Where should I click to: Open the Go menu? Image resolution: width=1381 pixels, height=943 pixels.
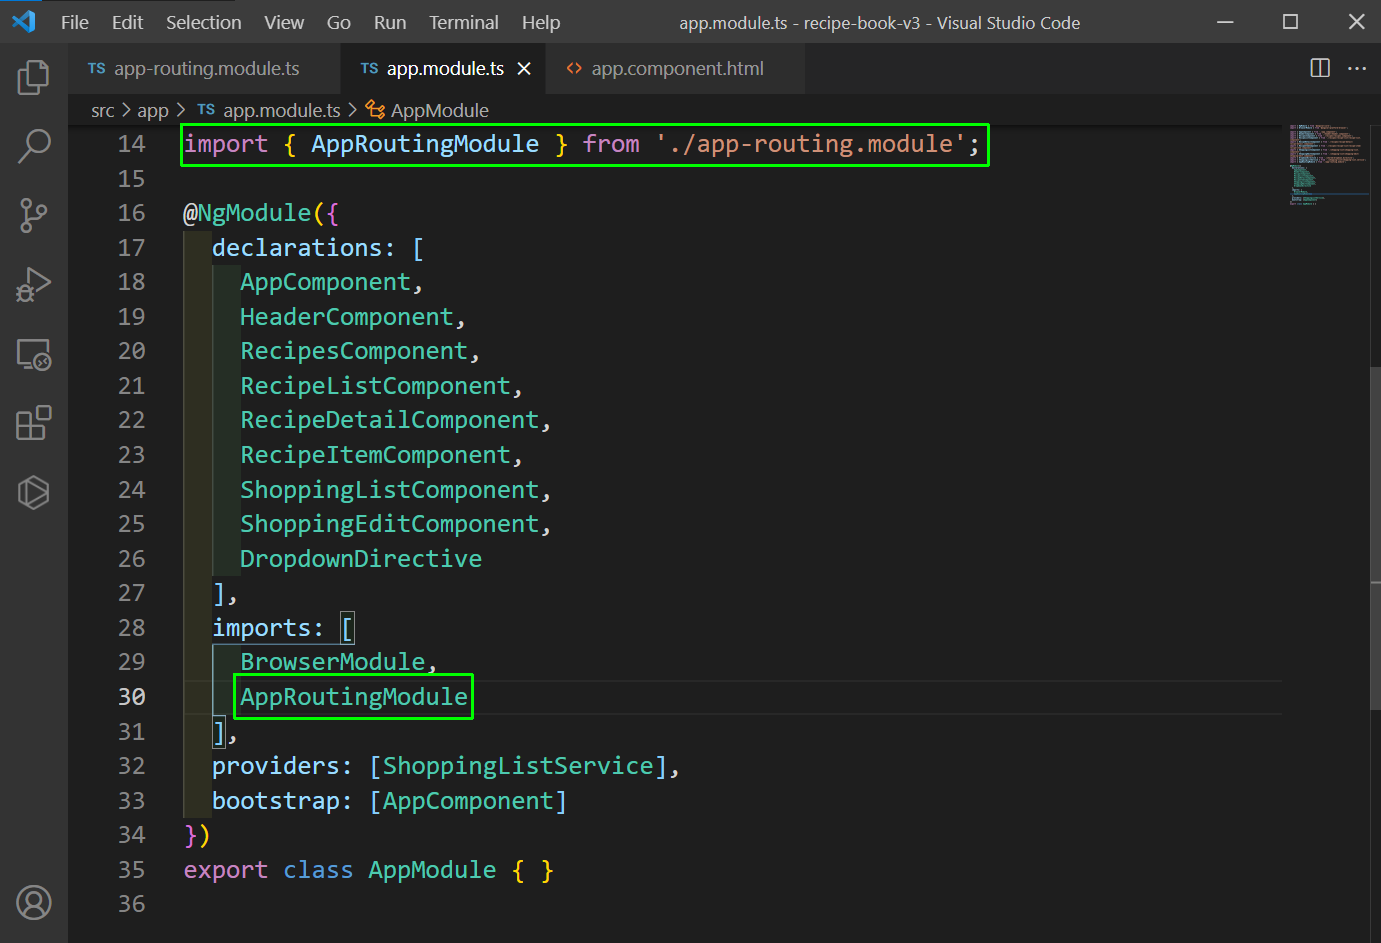(339, 22)
